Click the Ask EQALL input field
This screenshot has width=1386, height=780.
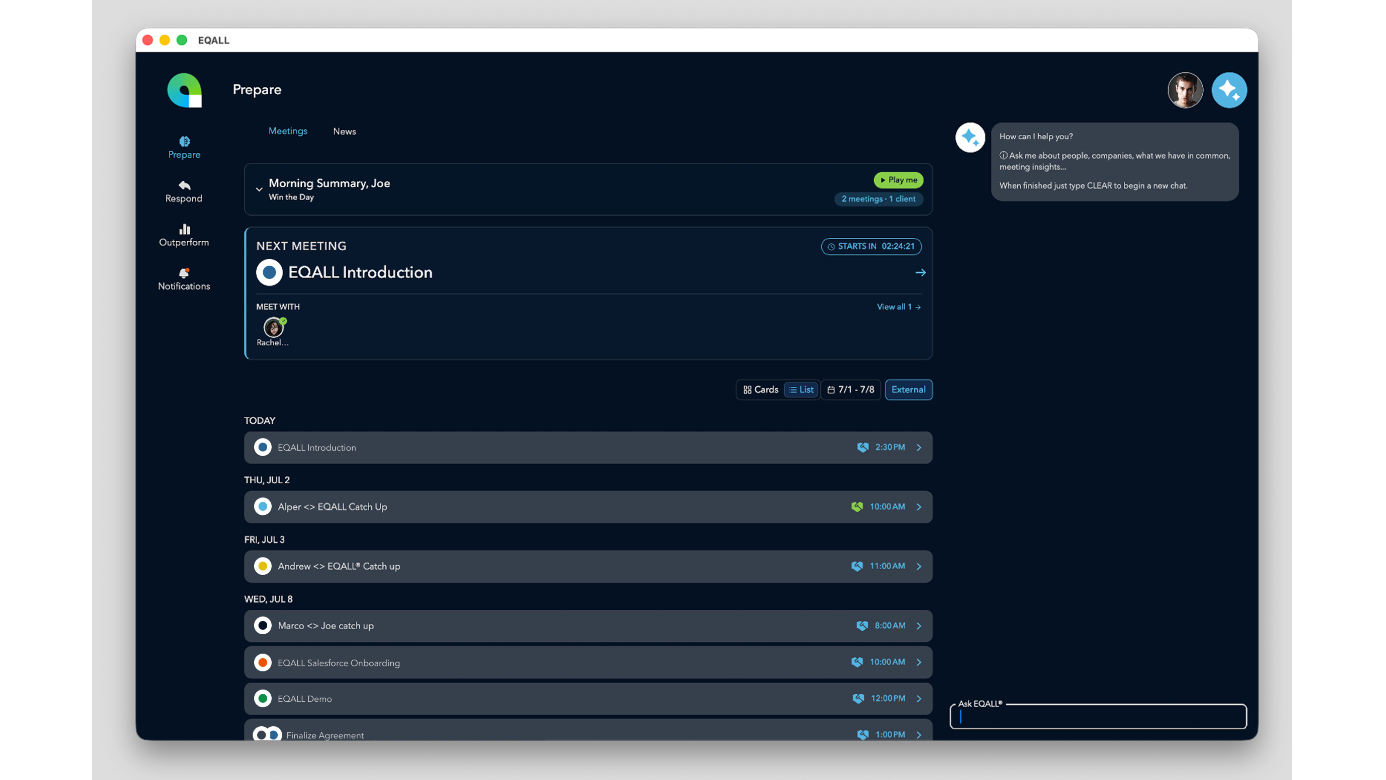tap(1098, 716)
